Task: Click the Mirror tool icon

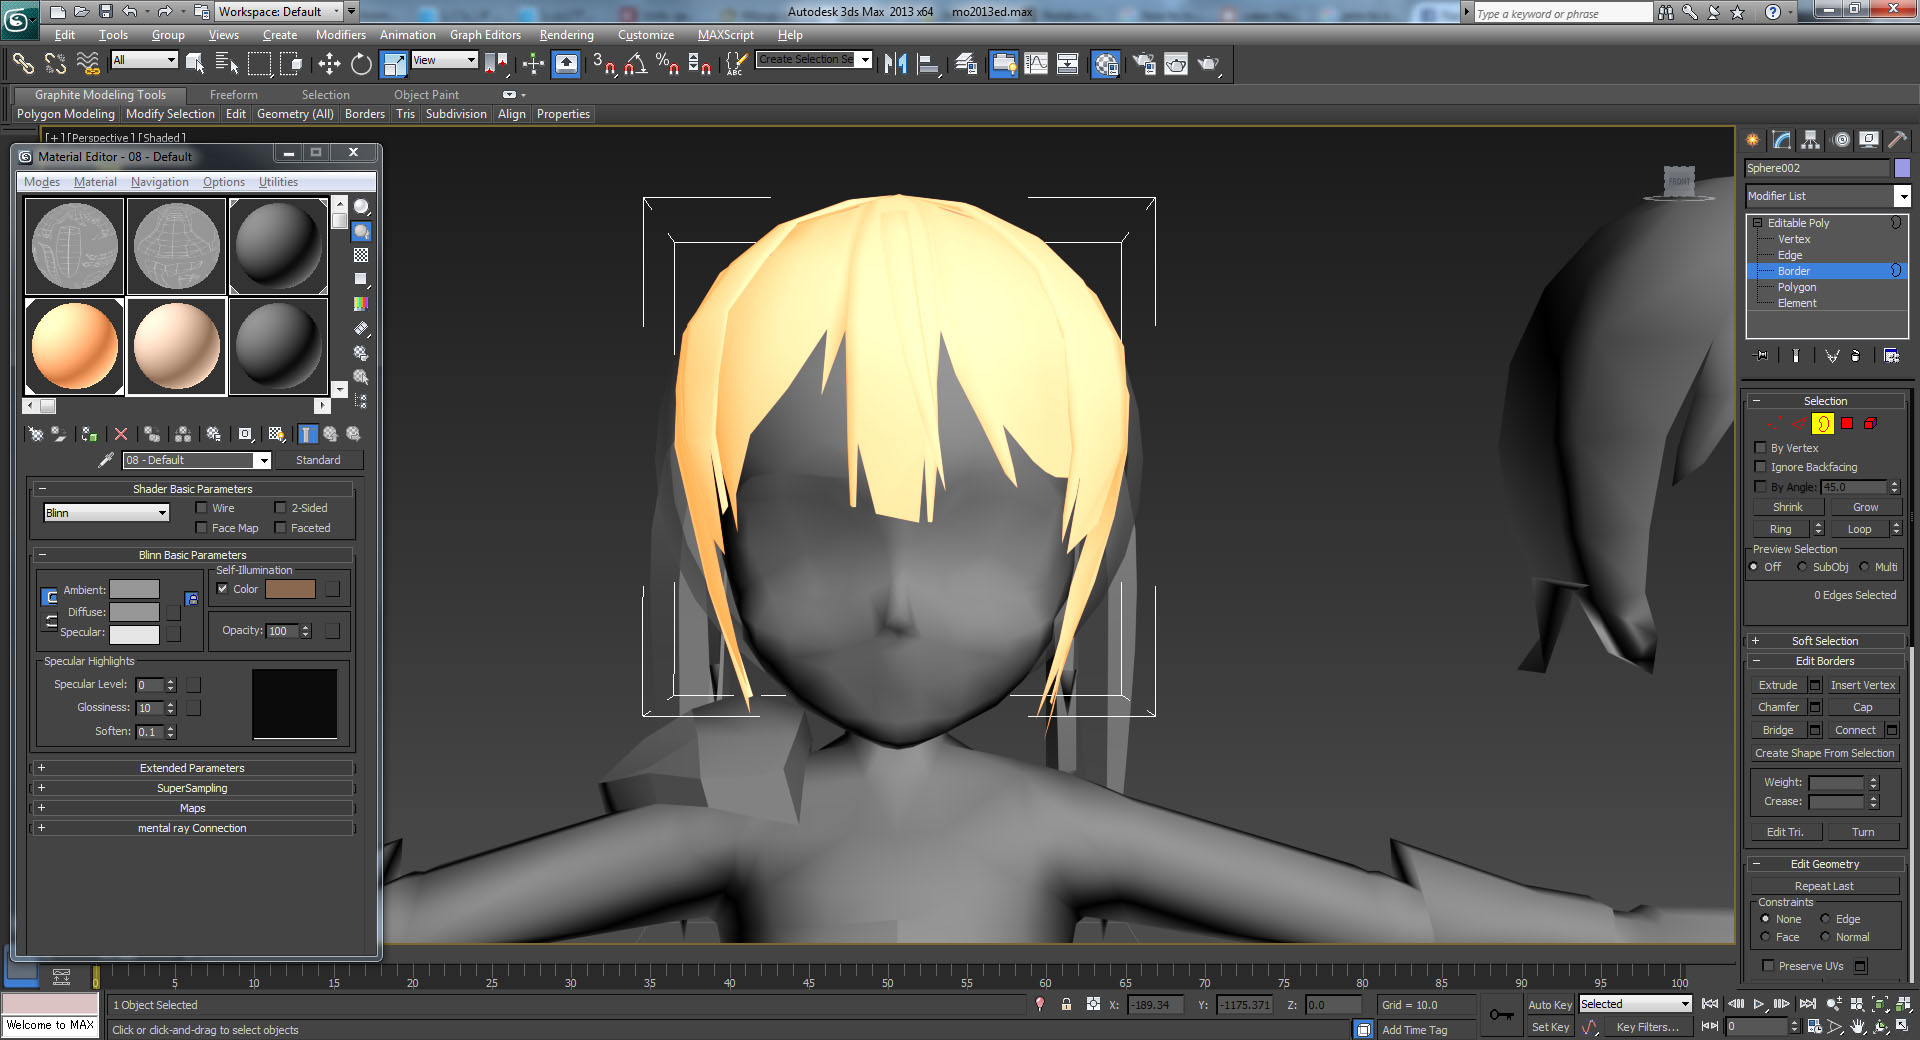Action: (x=895, y=64)
